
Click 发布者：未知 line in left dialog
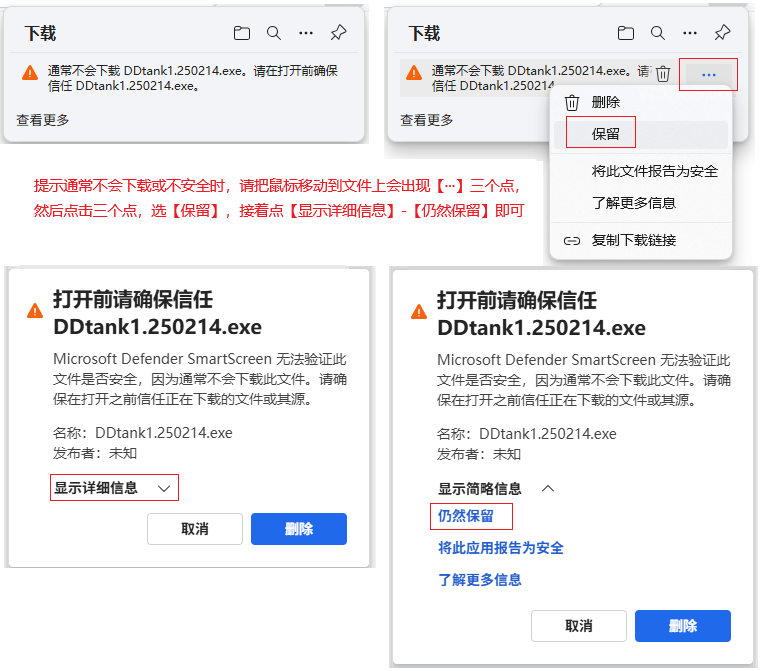click(94, 453)
